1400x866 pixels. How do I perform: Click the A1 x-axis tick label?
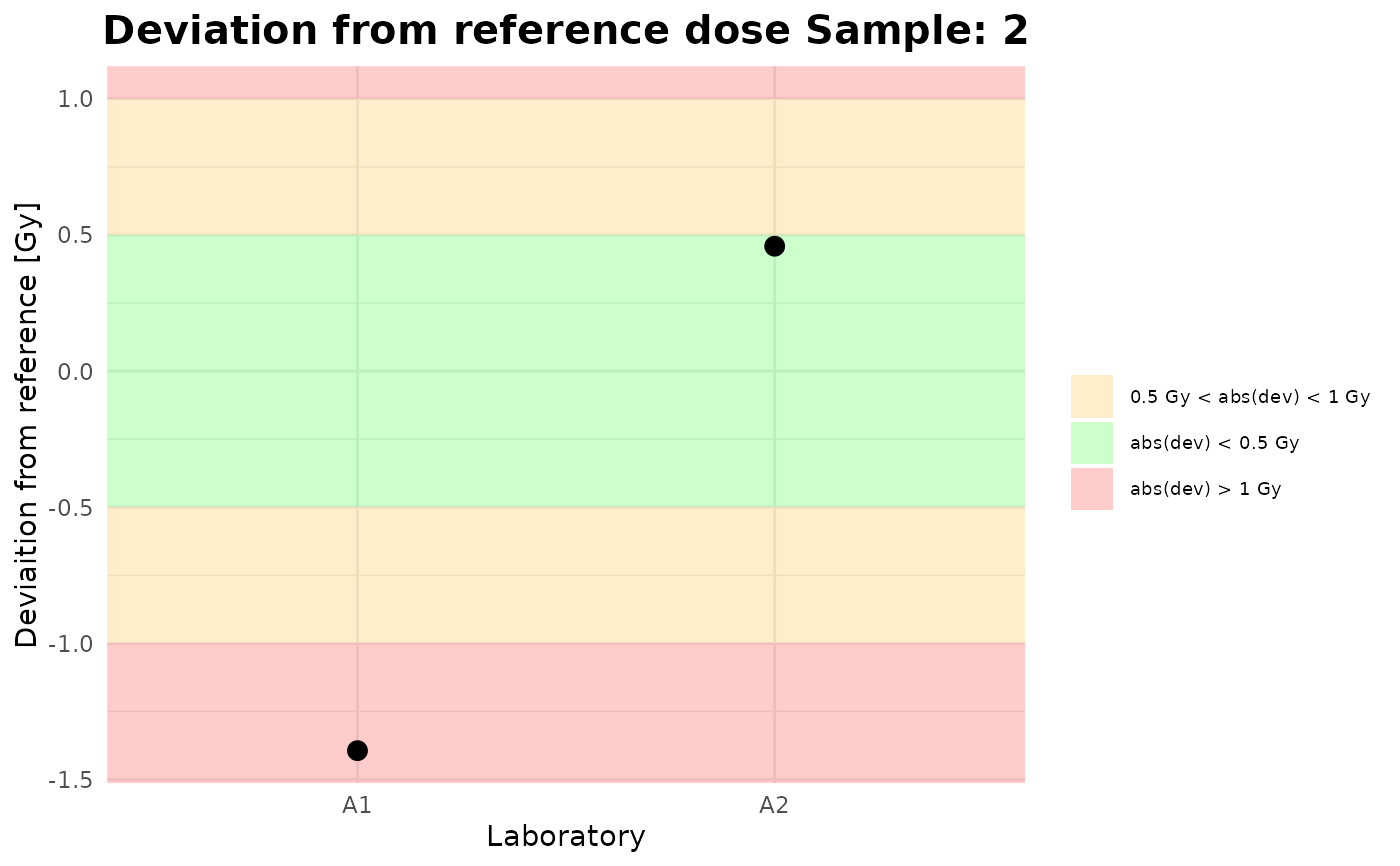[357, 805]
